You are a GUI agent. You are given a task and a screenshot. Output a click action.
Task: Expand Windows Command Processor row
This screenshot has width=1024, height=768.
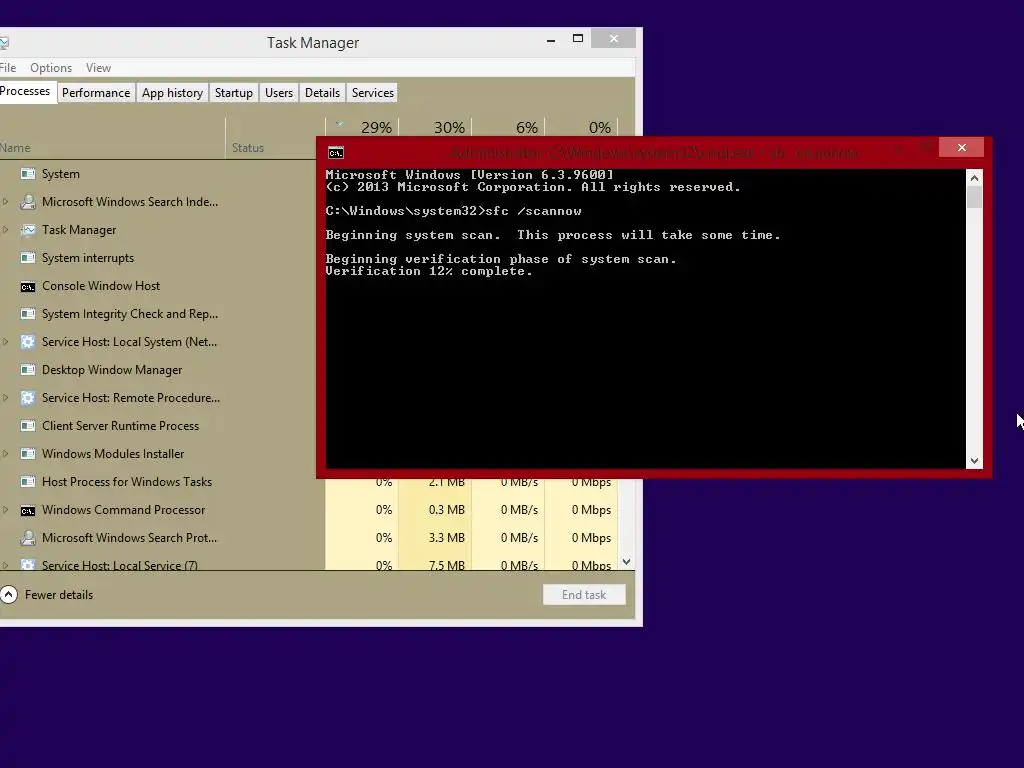(x=5, y=510)
